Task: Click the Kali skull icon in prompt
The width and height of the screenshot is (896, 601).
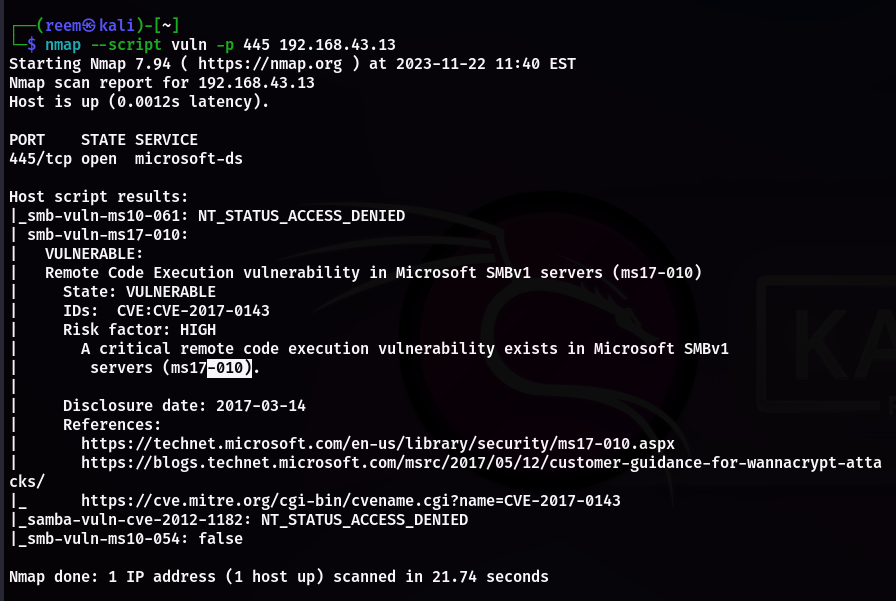Action: click(89, 26)
